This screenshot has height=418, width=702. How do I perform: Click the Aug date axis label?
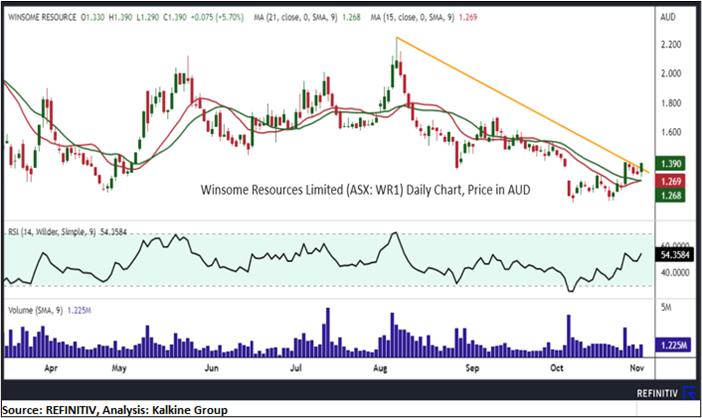point(380,368)
